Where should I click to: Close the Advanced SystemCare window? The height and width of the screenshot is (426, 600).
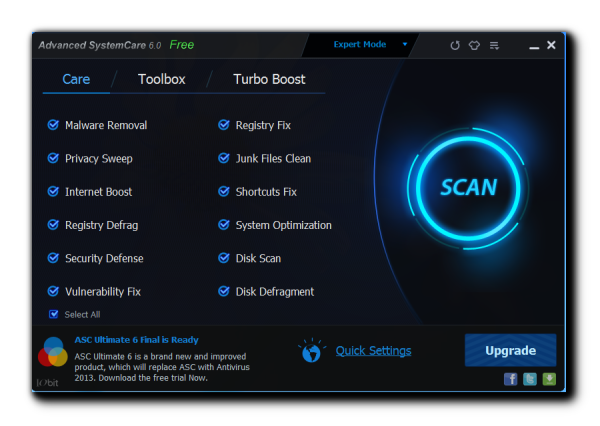click(x=551, y=45)
